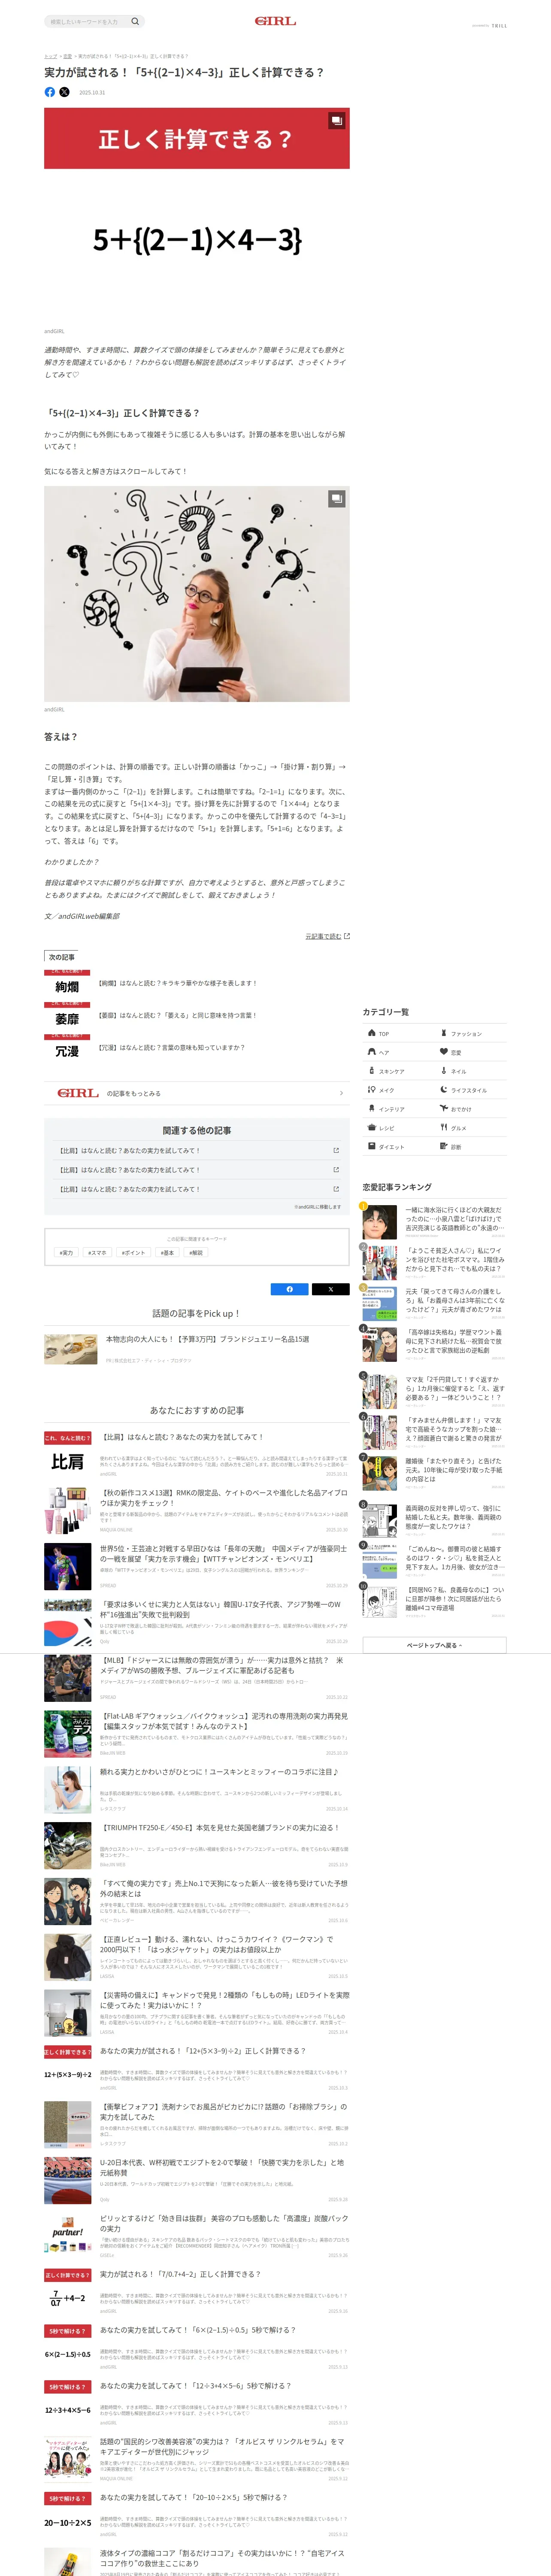This screenshot has height=2576, width=551.
Task: Open next article about 絢爛 reading
Action: pos(197,983)
